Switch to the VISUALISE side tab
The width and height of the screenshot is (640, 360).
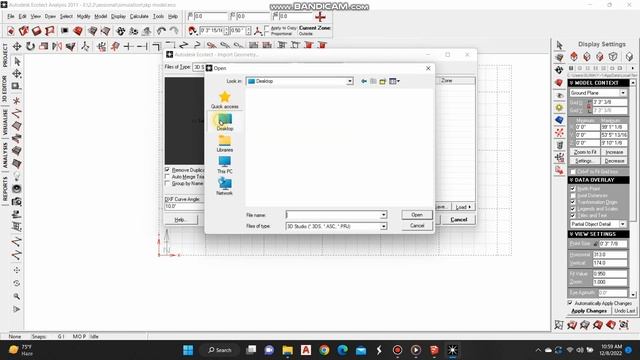point(4,122)
